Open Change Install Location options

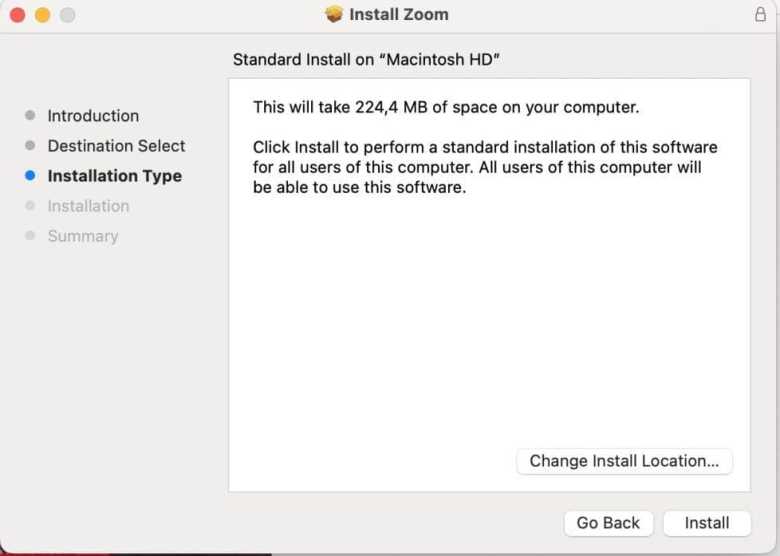(x=624, y=461)
